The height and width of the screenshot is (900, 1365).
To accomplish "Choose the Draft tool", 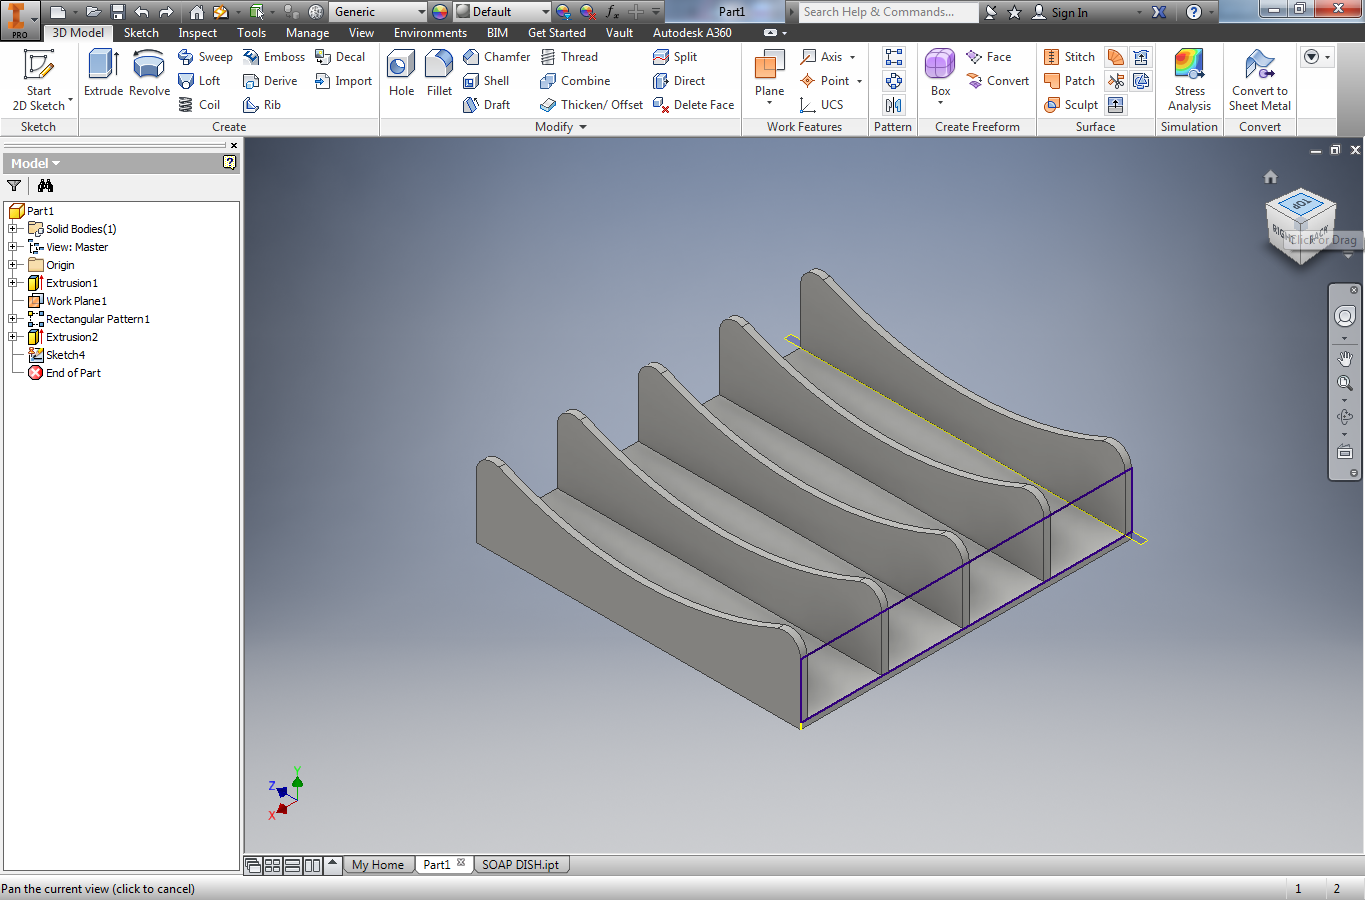I will (x=487, y=105).
